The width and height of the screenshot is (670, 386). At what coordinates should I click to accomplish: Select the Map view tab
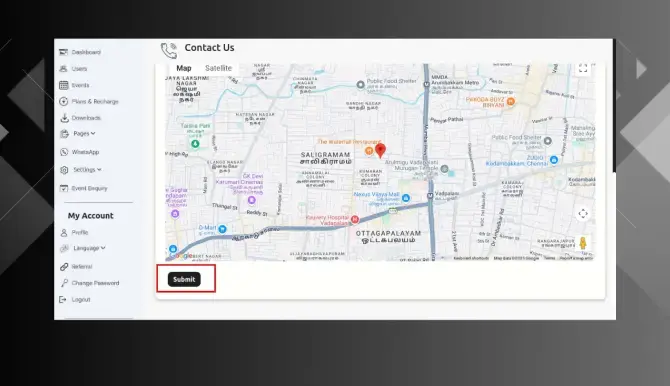click(x=184, y=68)
